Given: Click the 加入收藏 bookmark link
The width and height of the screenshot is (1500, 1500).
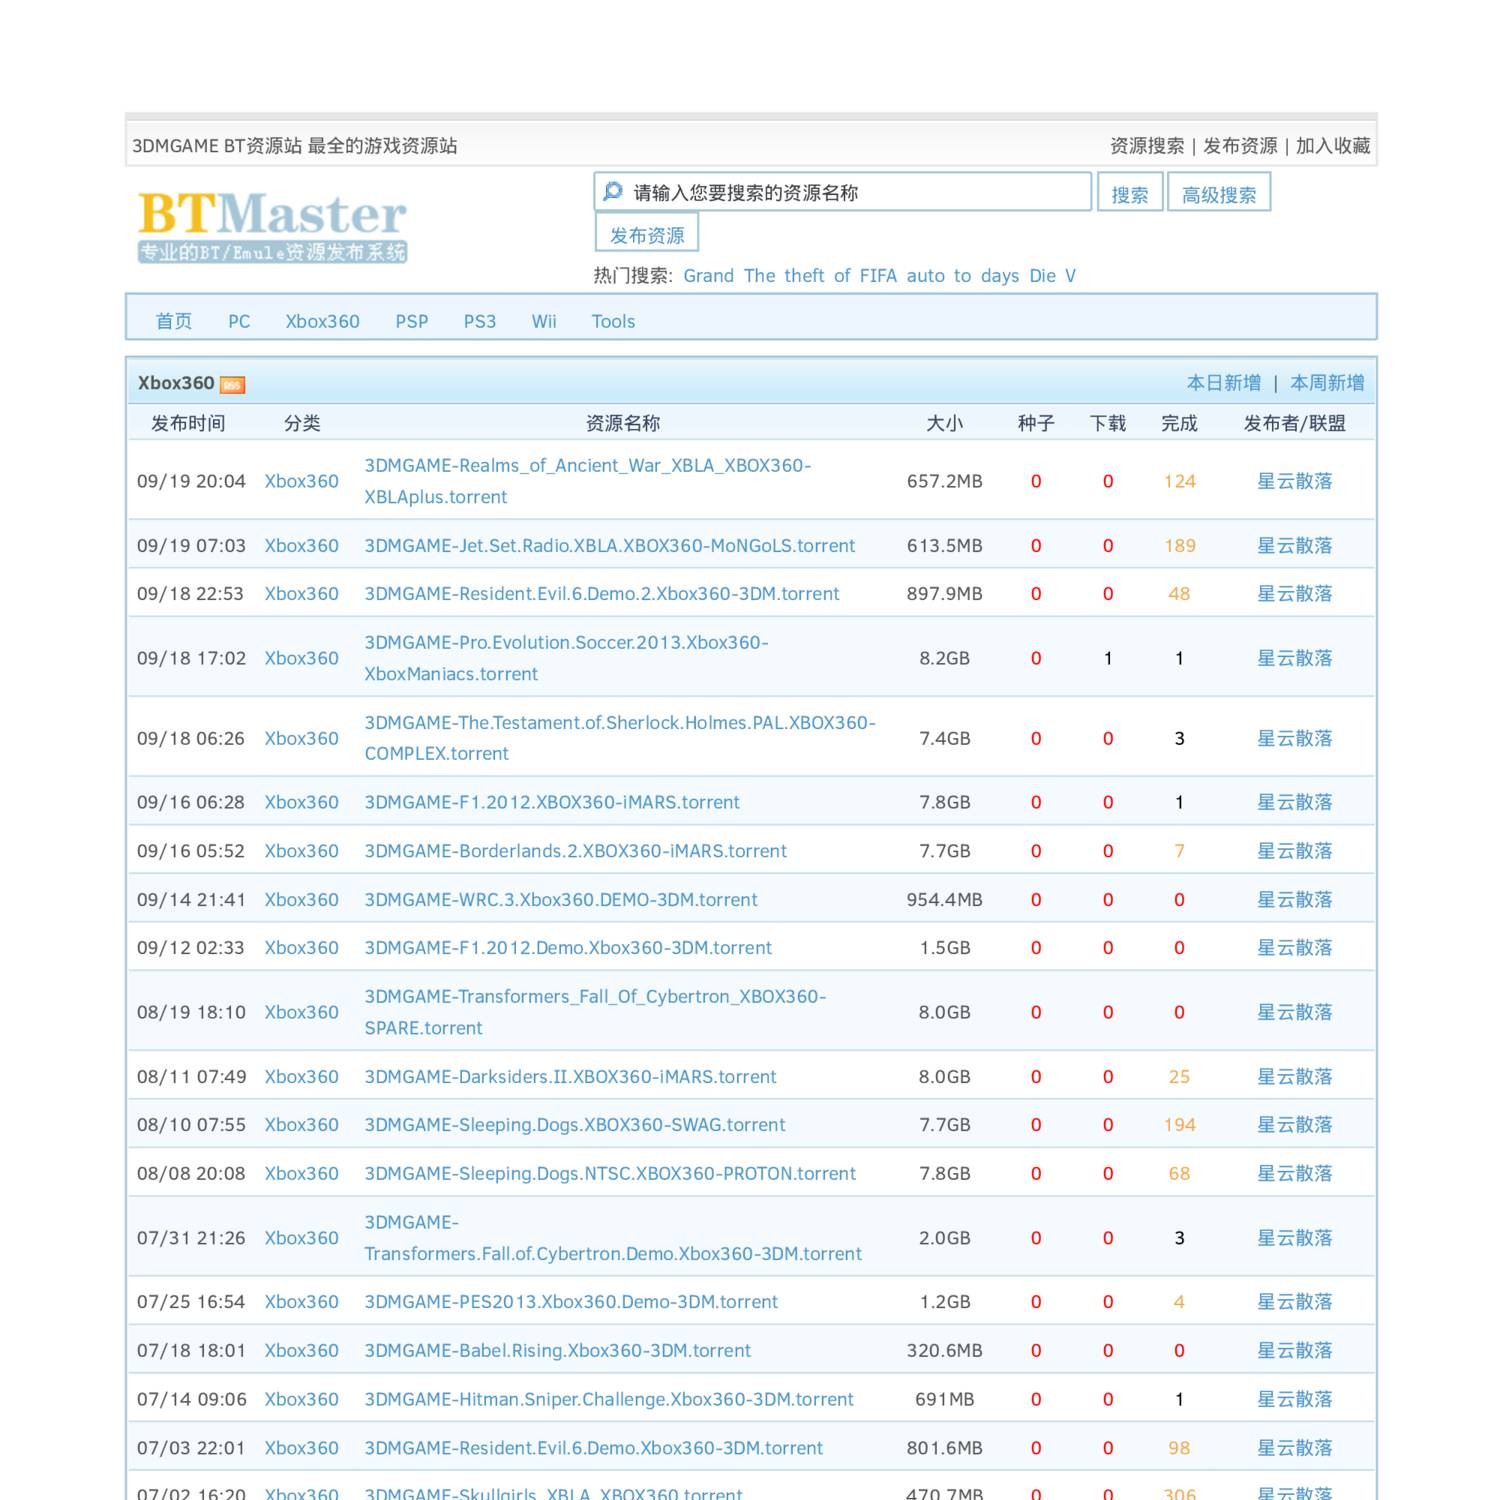Looking at the screenshot, I should click(x=1334, y=146).
